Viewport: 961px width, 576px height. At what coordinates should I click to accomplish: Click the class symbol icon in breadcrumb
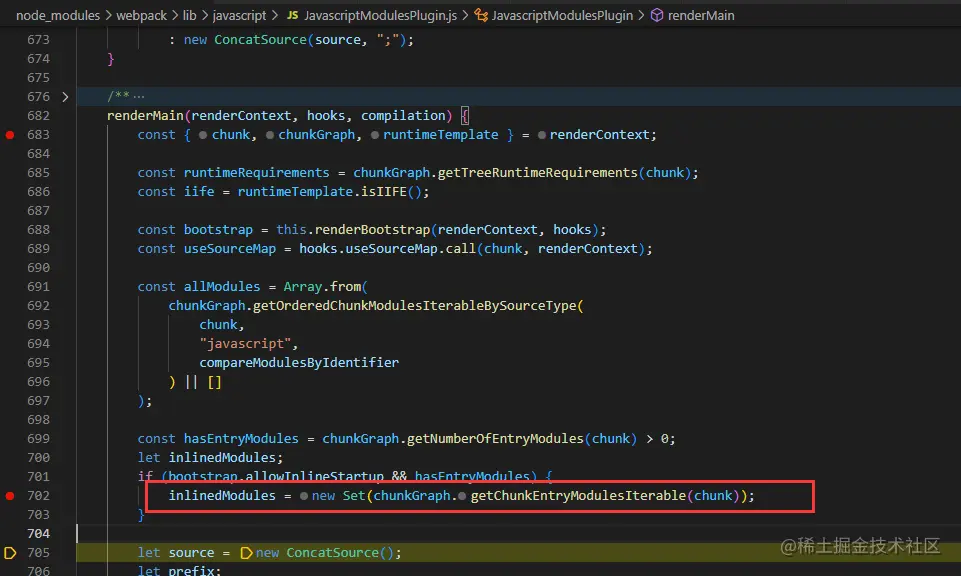(481, 15)
